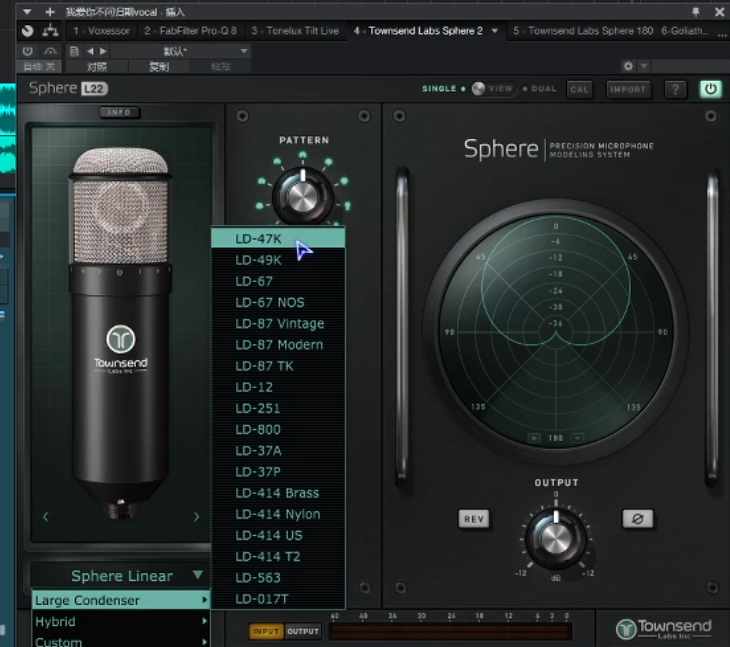Click the IMPORT button
This screenshot has height=647, width=730.
[x=628, y=89]
